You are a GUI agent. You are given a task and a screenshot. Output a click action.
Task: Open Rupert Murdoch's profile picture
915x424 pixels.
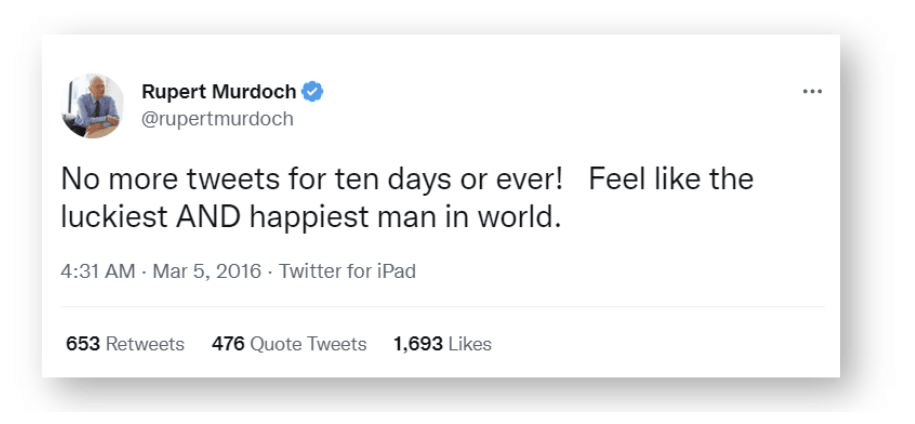point(92,105)
